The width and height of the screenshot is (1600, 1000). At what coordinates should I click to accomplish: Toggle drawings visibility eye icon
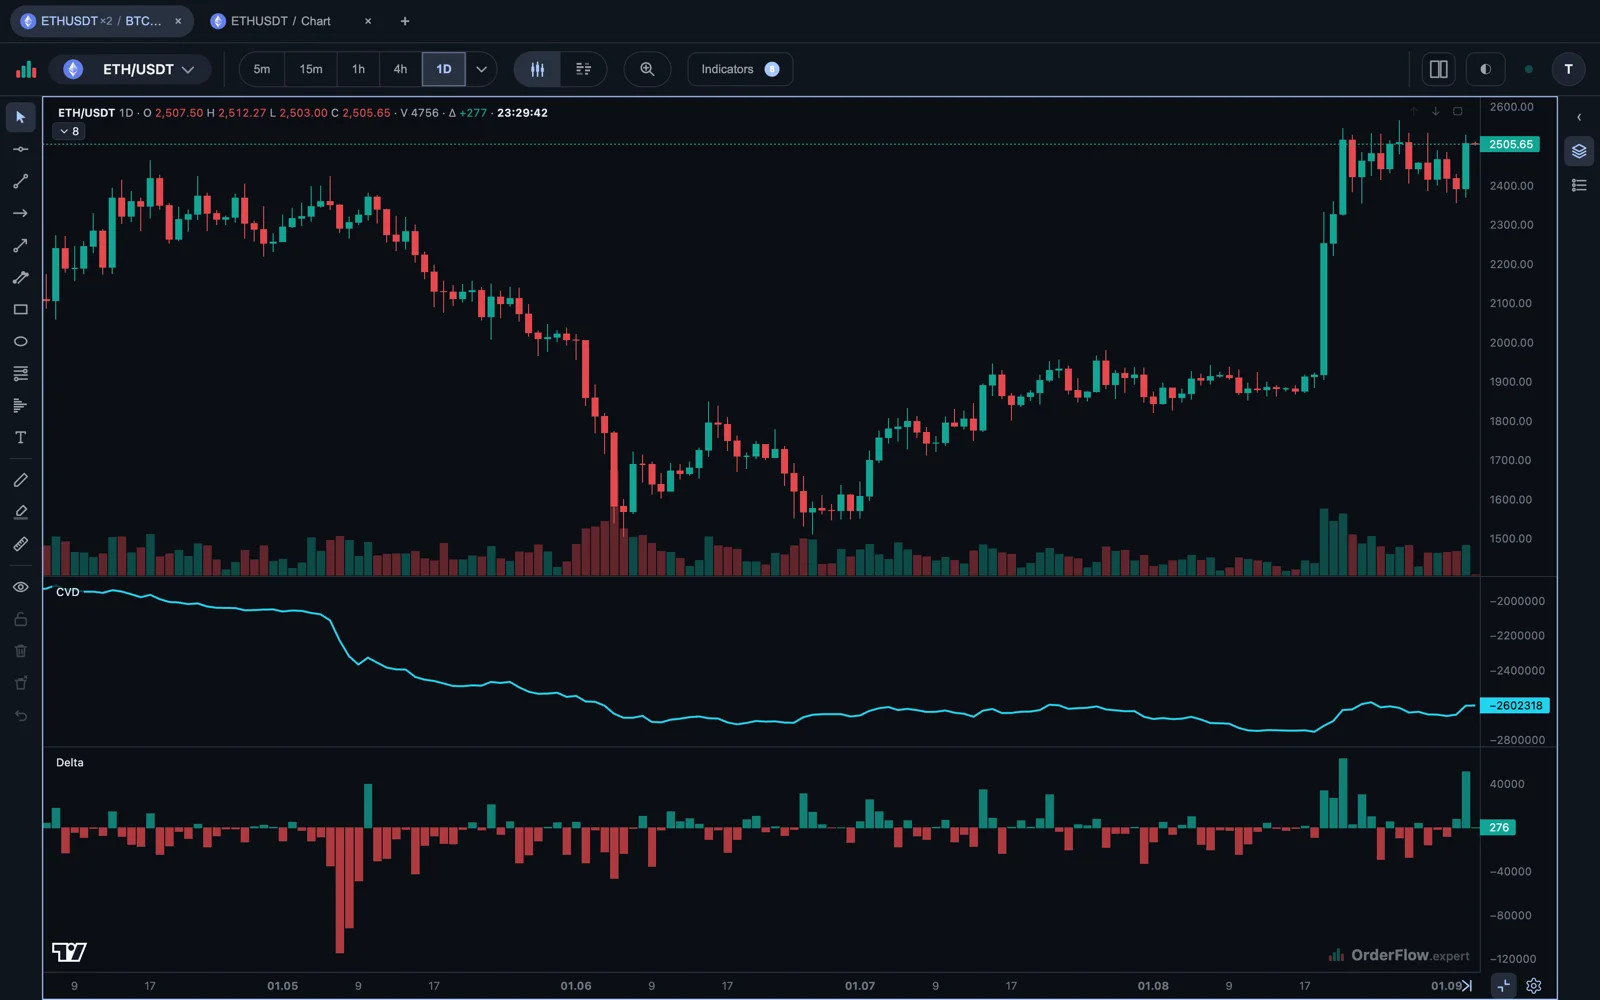click(20, 587)
